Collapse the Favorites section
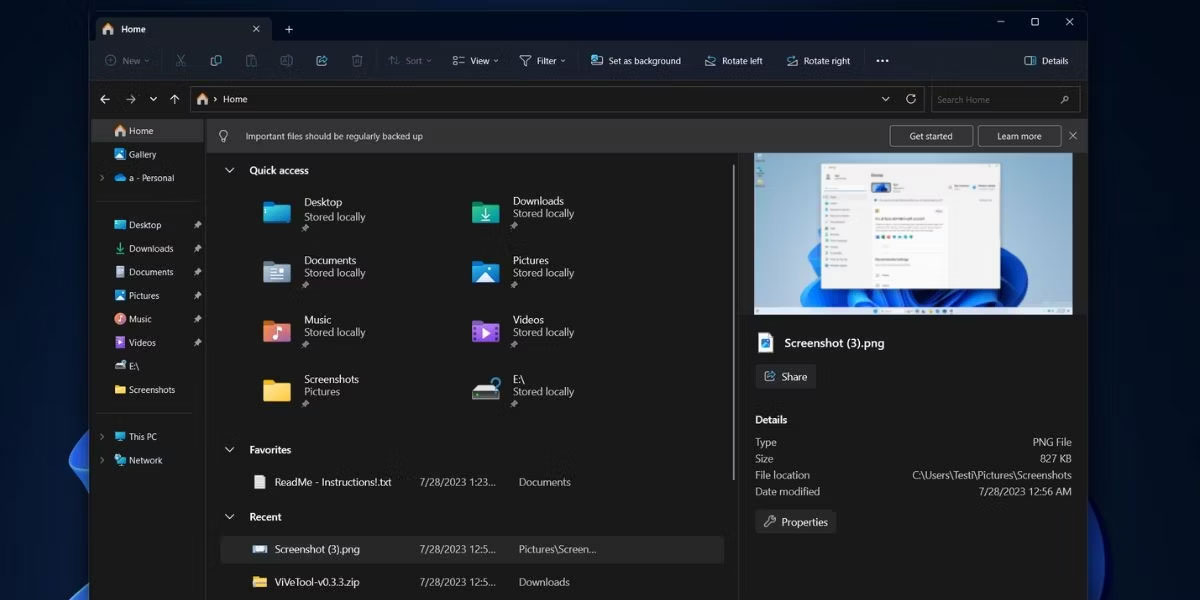Viewport: 1200px width, 600px height. pyautogui.click(x=230, y=450)
